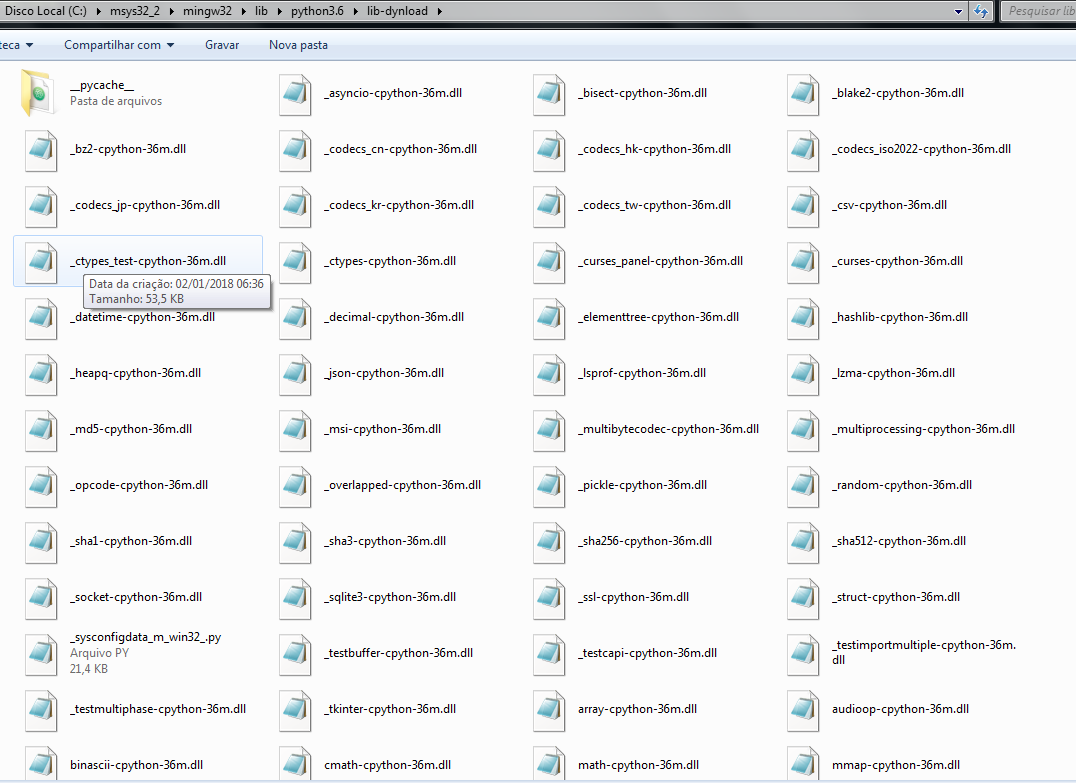This screenshot has width=1076, height=783.
Task: Click the Gravar toolbar button
Action: click(222, 45)
